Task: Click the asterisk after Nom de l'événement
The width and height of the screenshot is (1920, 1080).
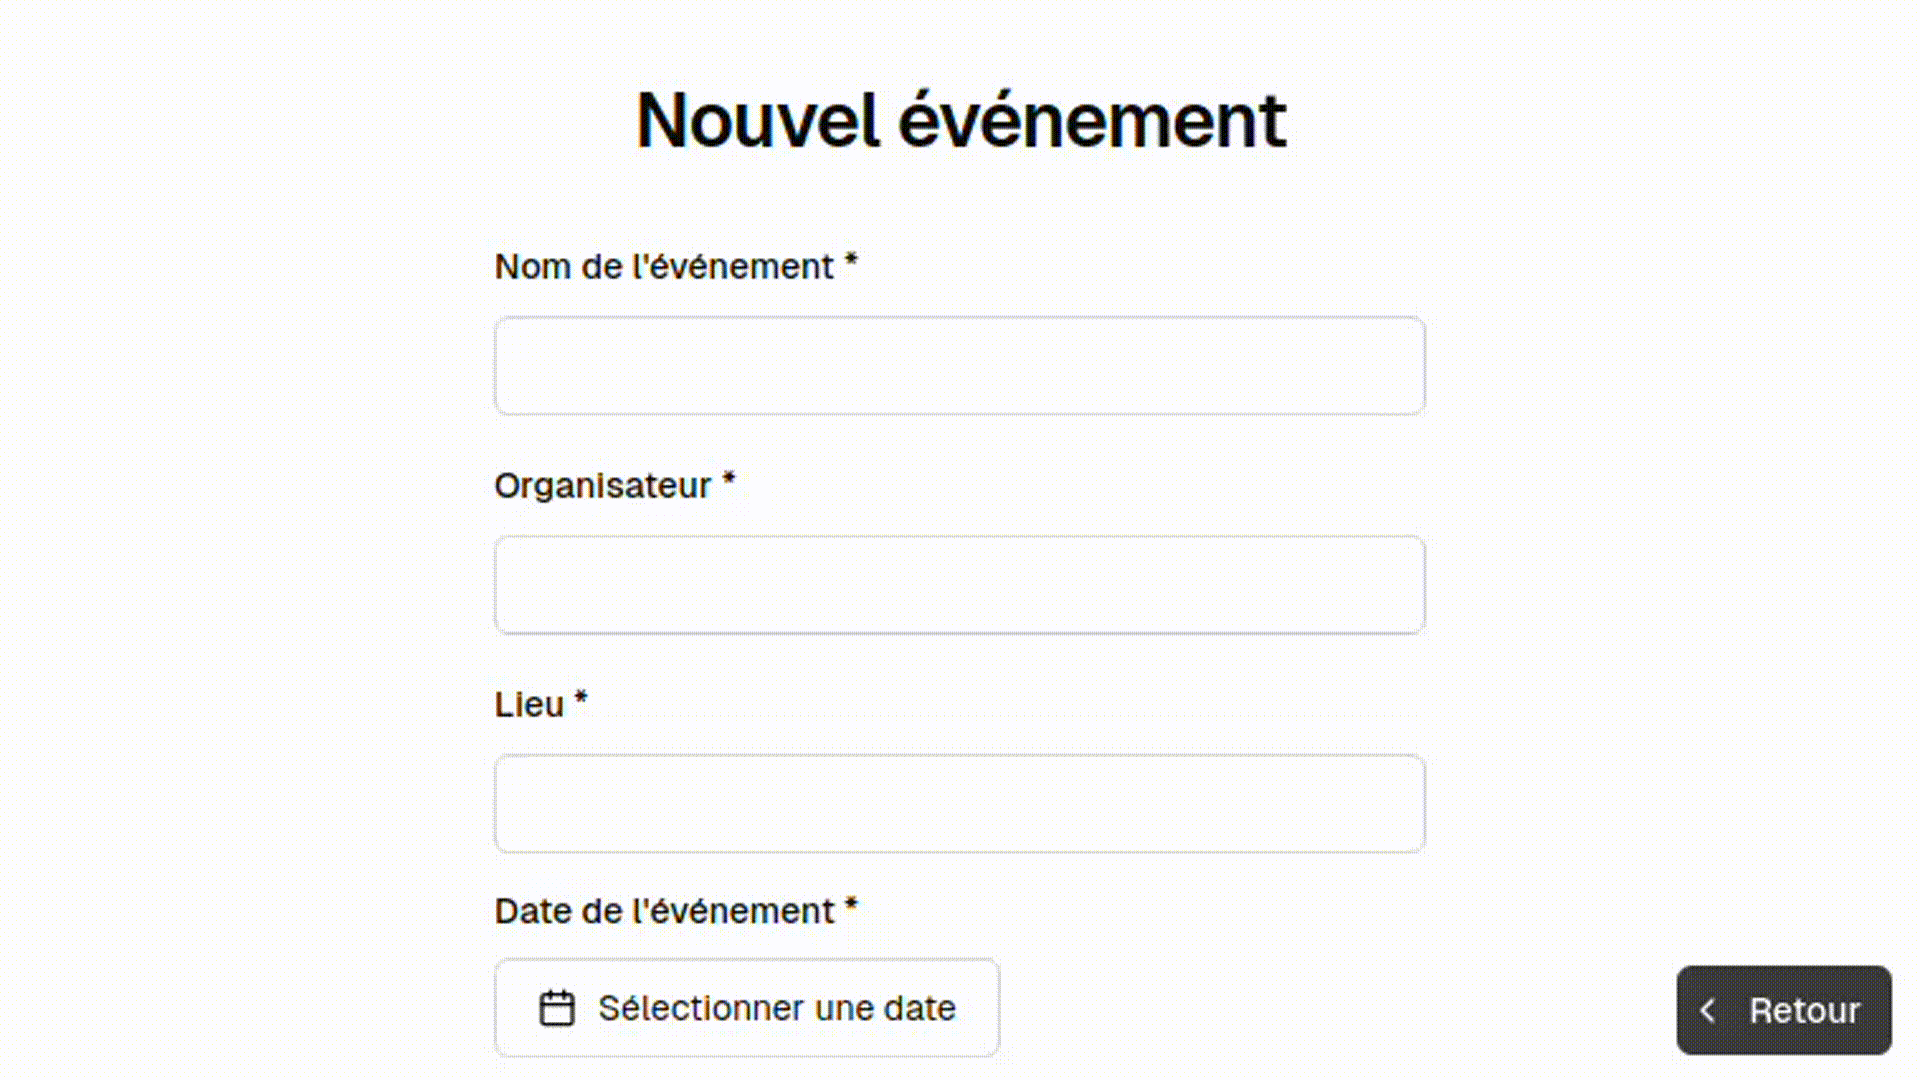Action: 851,262
